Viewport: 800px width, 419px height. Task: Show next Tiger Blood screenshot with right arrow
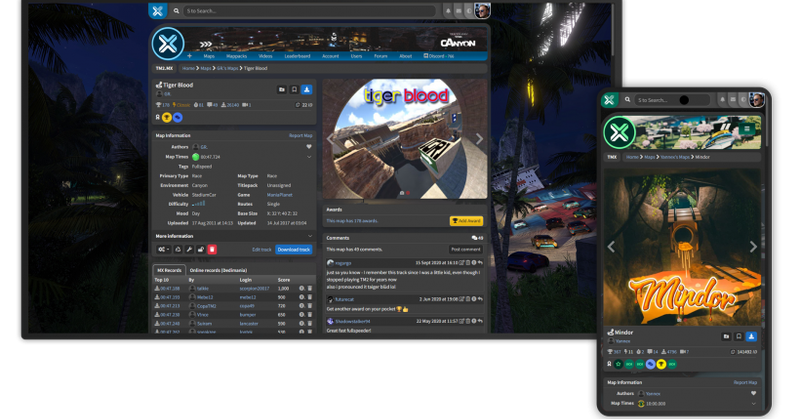[479, 139]
